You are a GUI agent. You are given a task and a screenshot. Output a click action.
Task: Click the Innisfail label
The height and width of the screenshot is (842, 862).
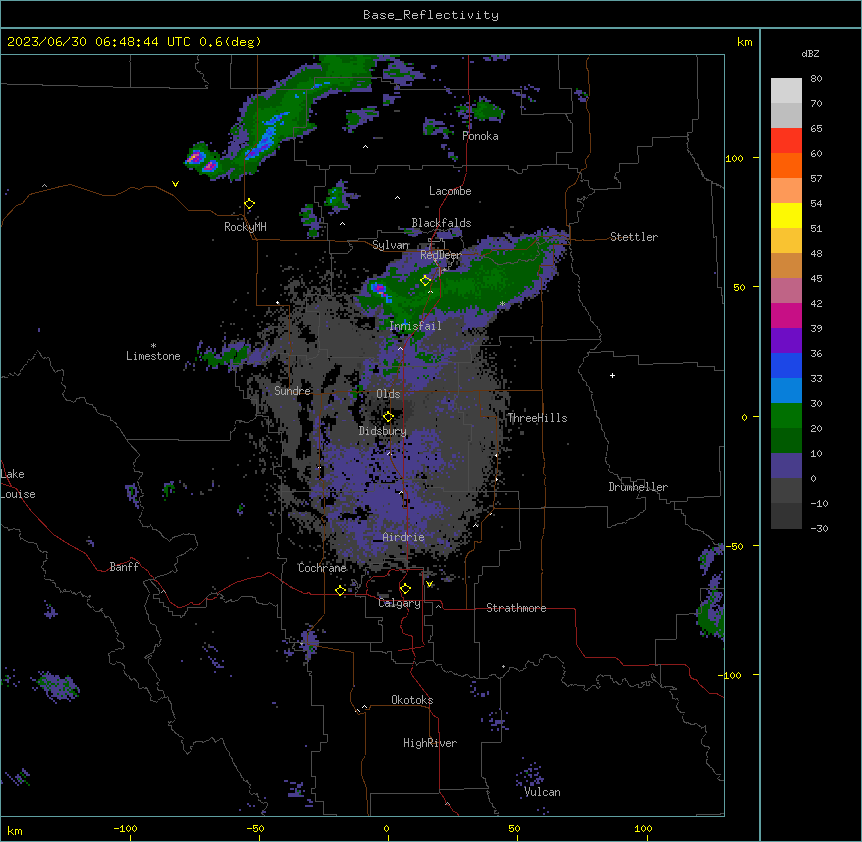point(416,326)
